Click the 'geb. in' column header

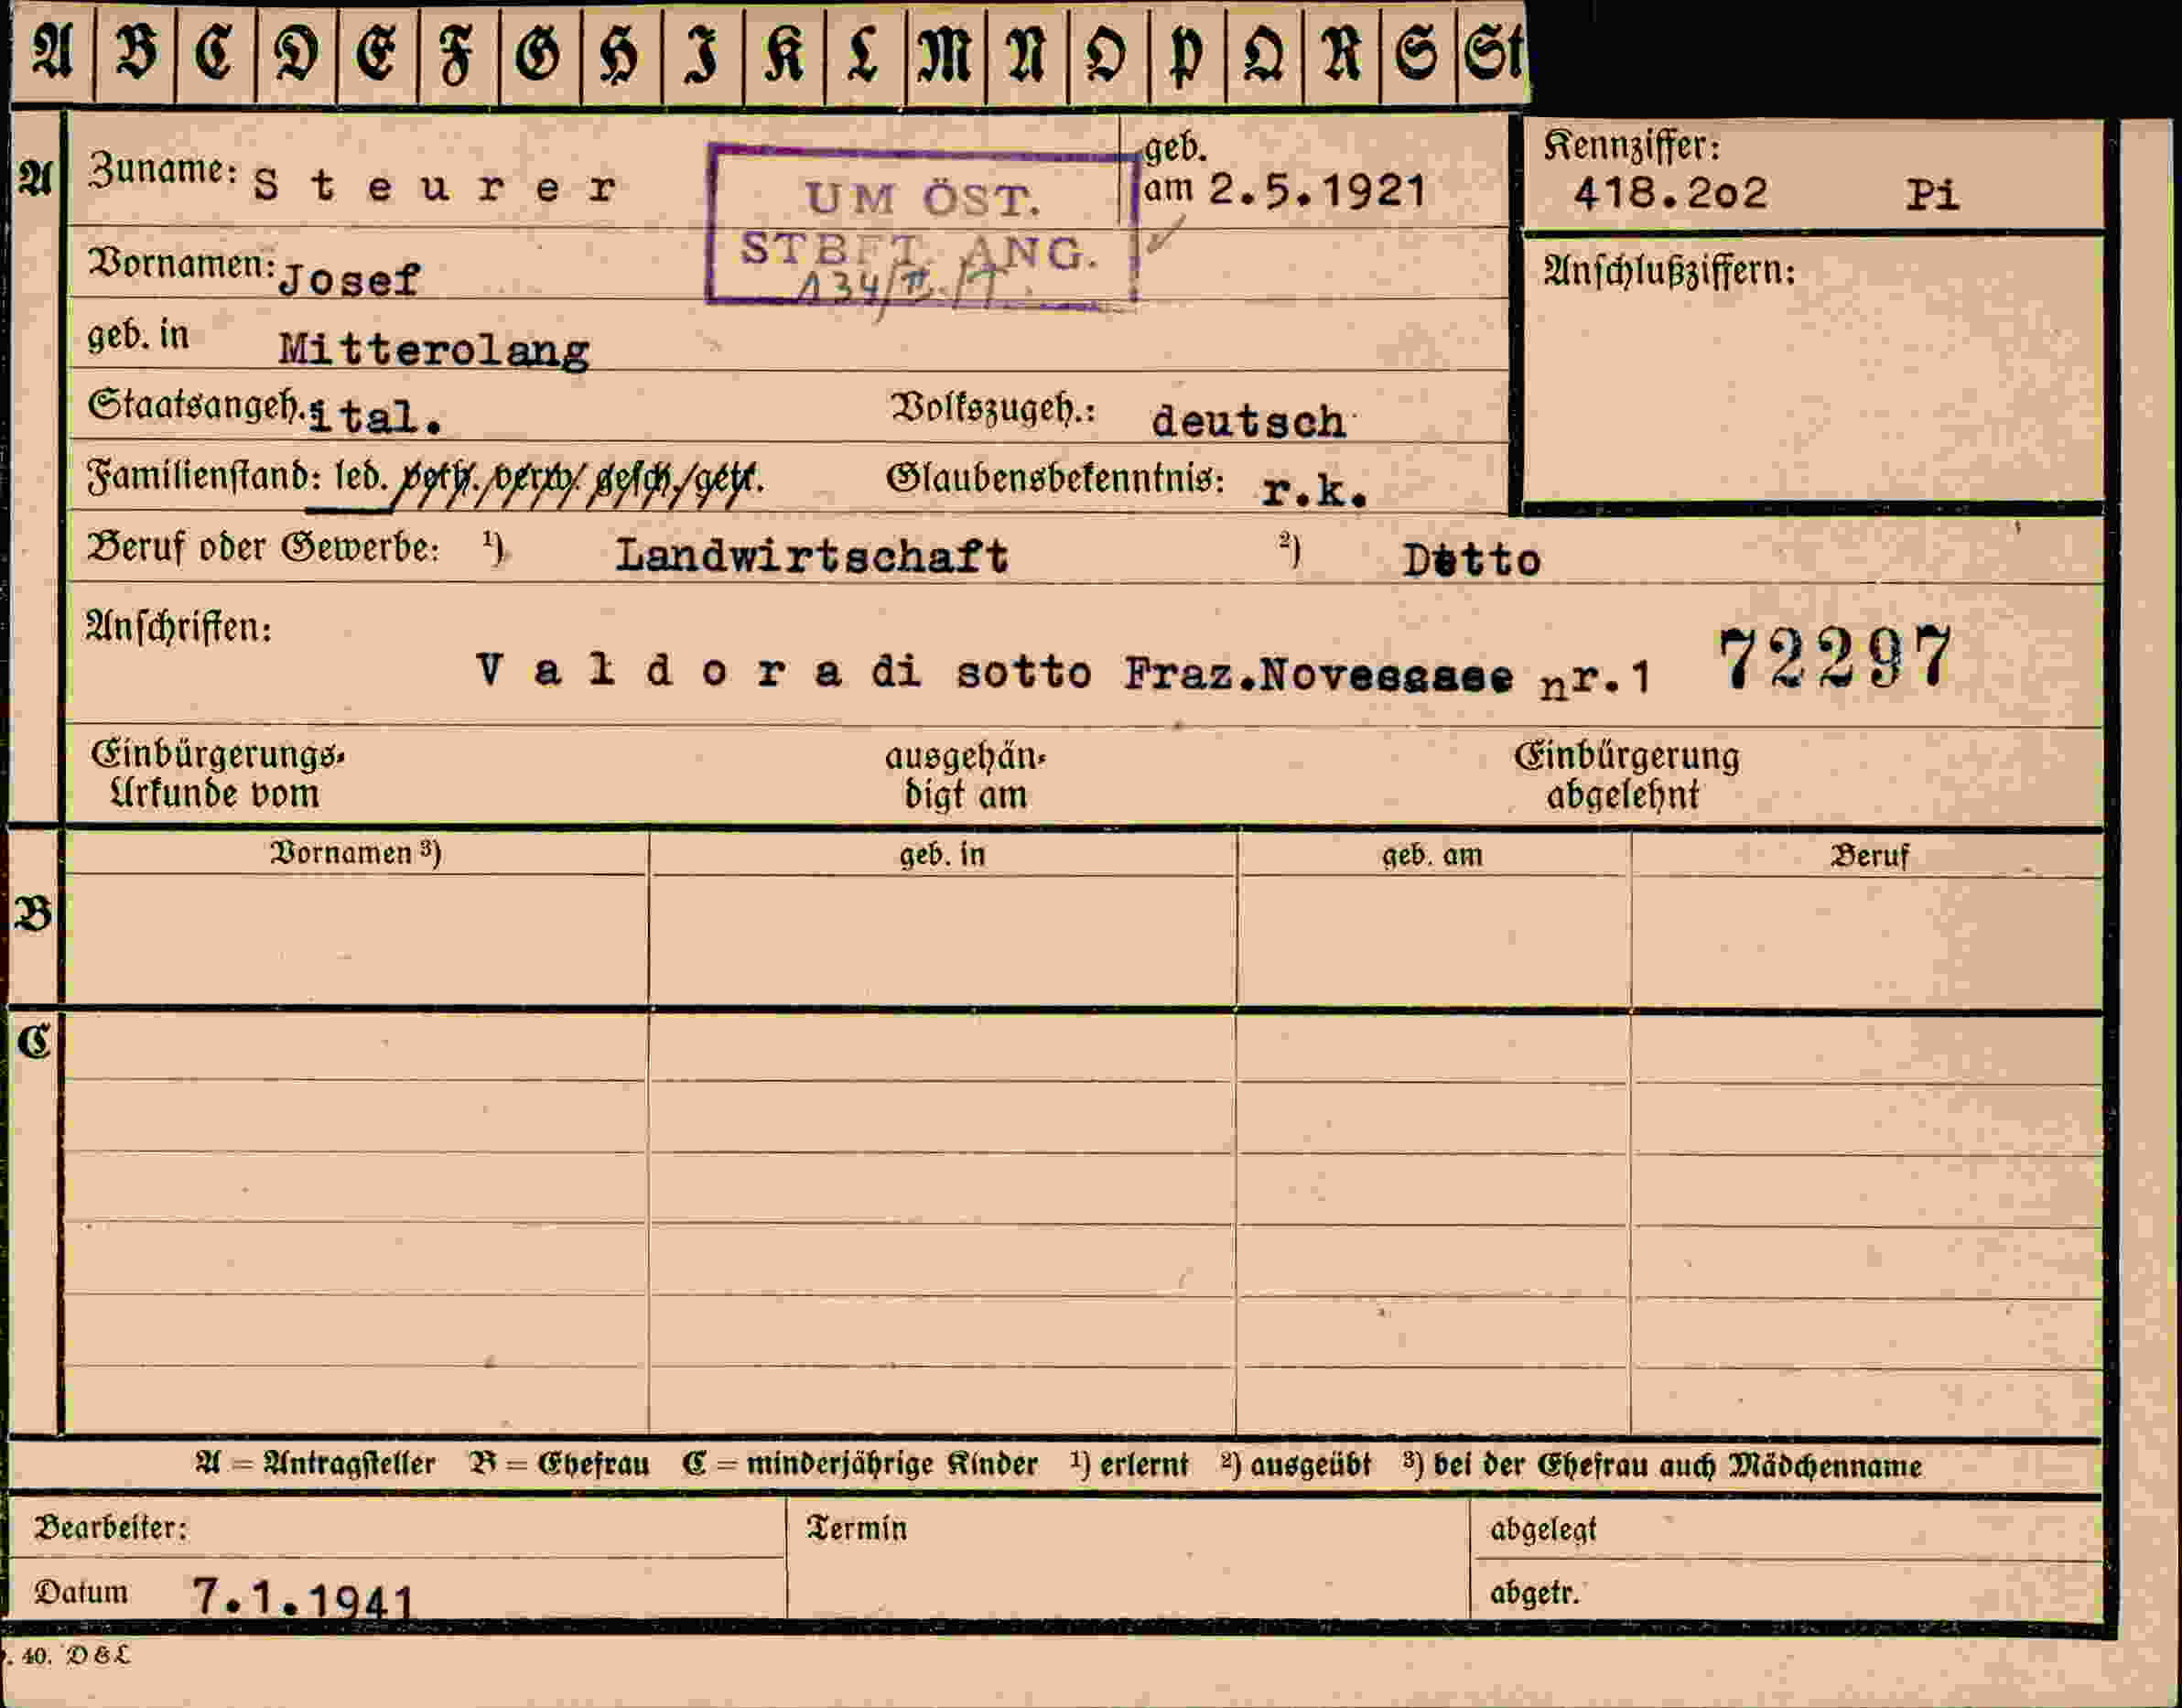[x=942, y=855]
